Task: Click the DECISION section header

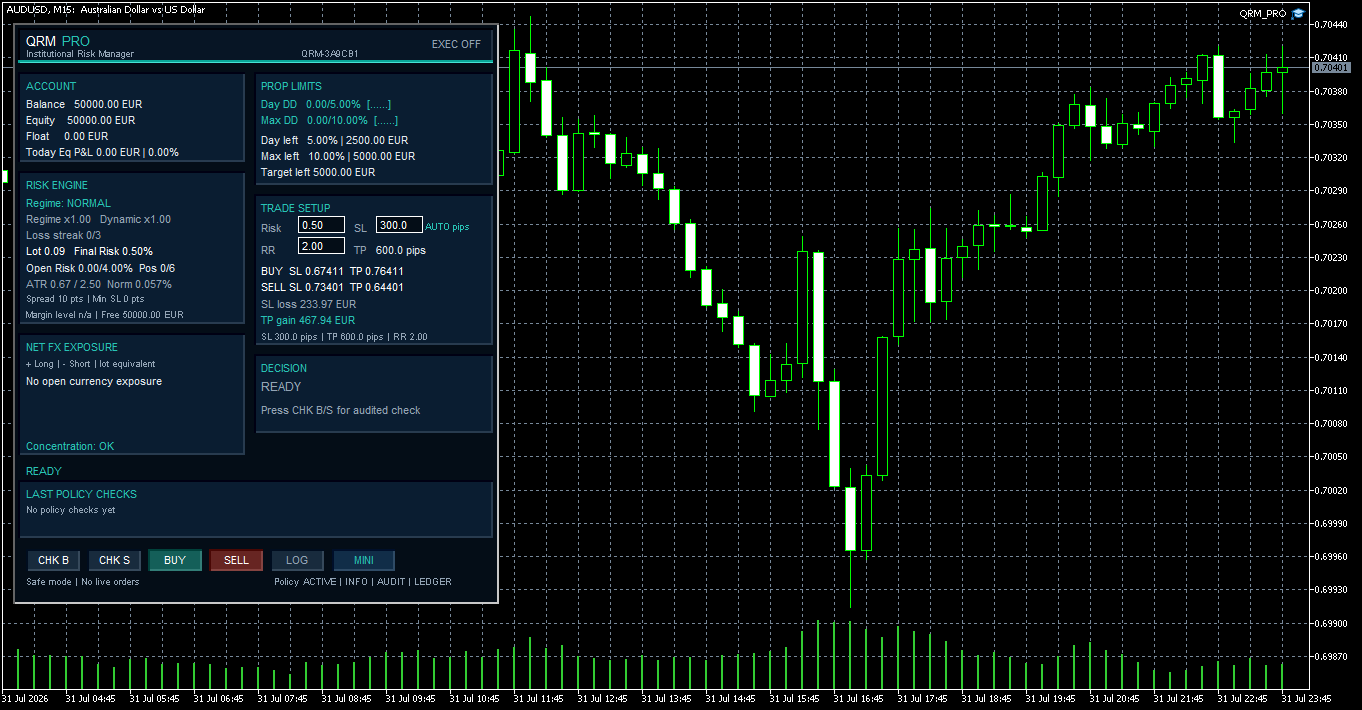Action: tap(284, 368)
